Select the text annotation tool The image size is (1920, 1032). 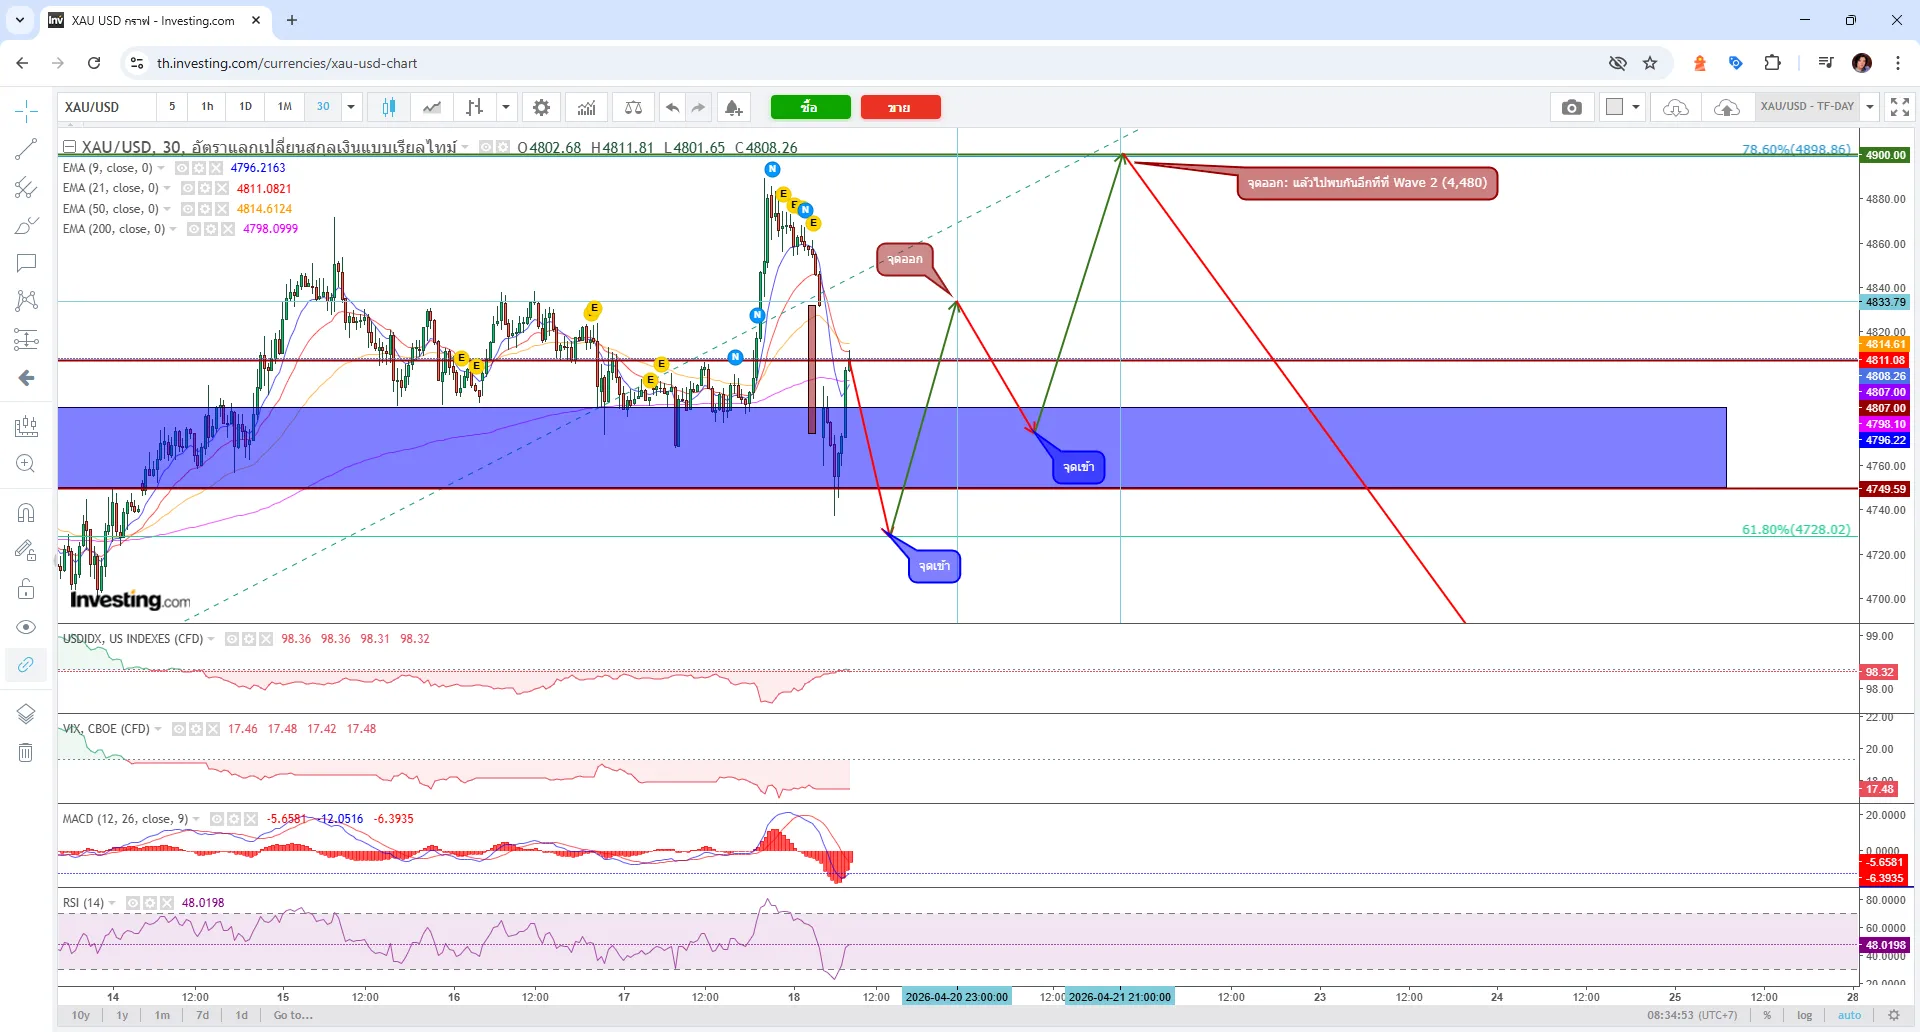(x=27, y=263)
